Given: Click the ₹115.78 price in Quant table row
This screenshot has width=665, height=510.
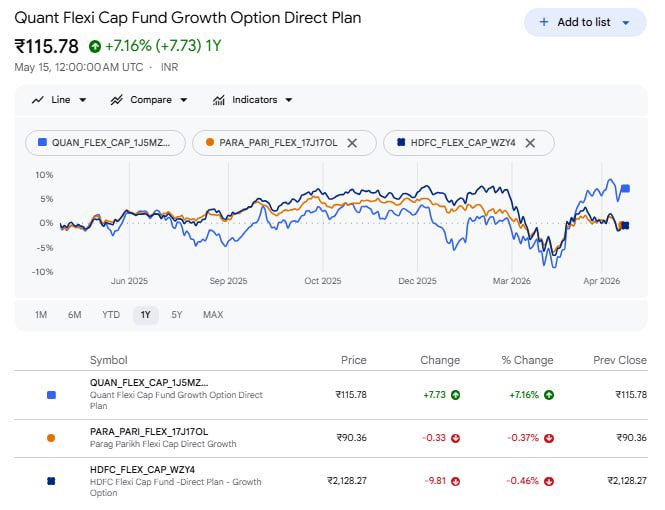Looking at the screenshot, I should tap(351, 395).
